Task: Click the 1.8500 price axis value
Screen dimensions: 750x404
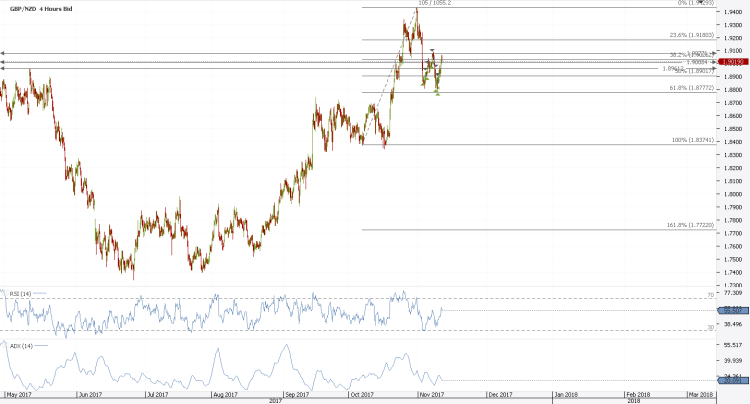Action: point(733,129)
